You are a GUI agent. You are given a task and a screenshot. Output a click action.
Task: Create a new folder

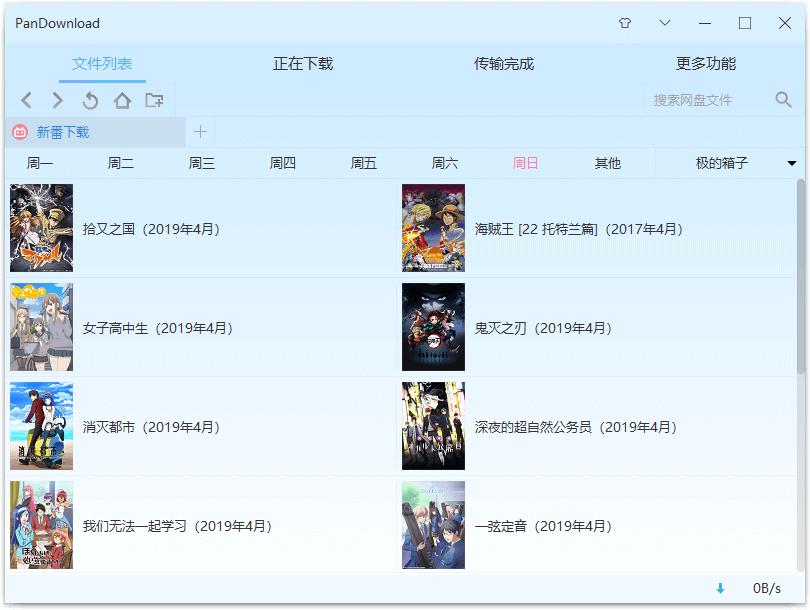[154, 100]
